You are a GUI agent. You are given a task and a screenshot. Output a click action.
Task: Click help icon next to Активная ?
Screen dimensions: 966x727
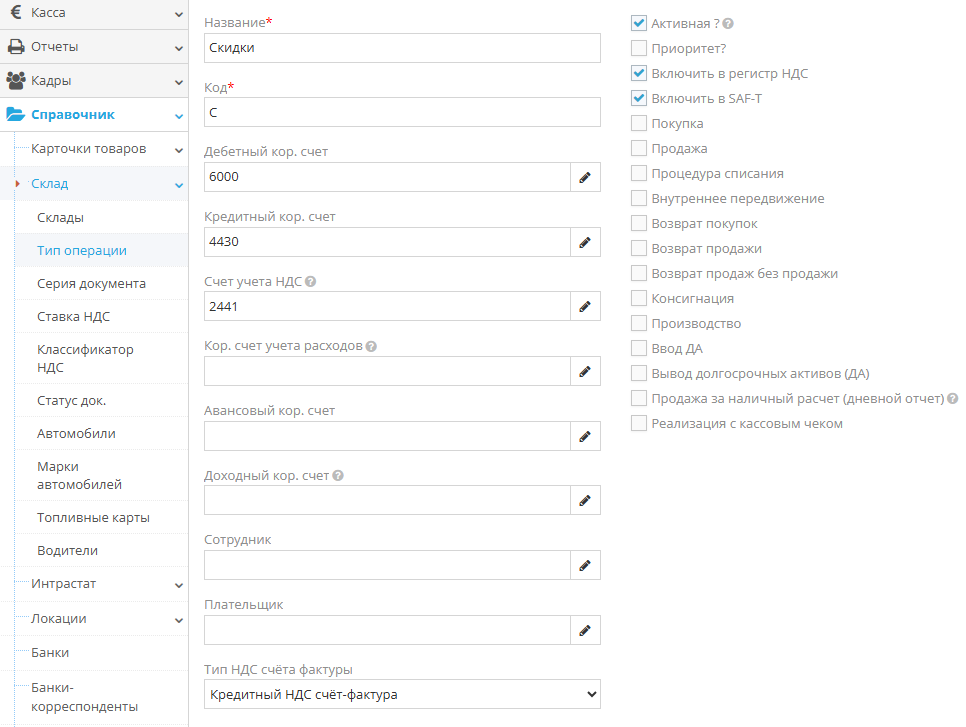pyautogui.click(x=728, y=23)
